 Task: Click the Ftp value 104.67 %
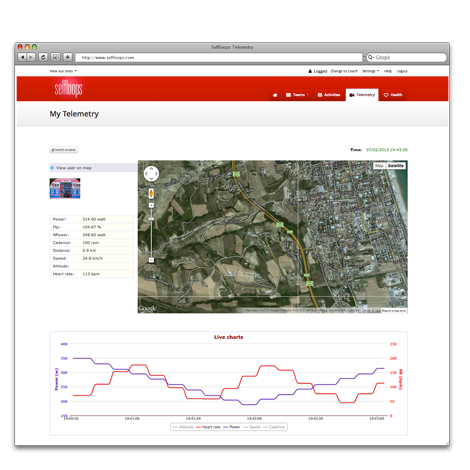pos(92,227)
